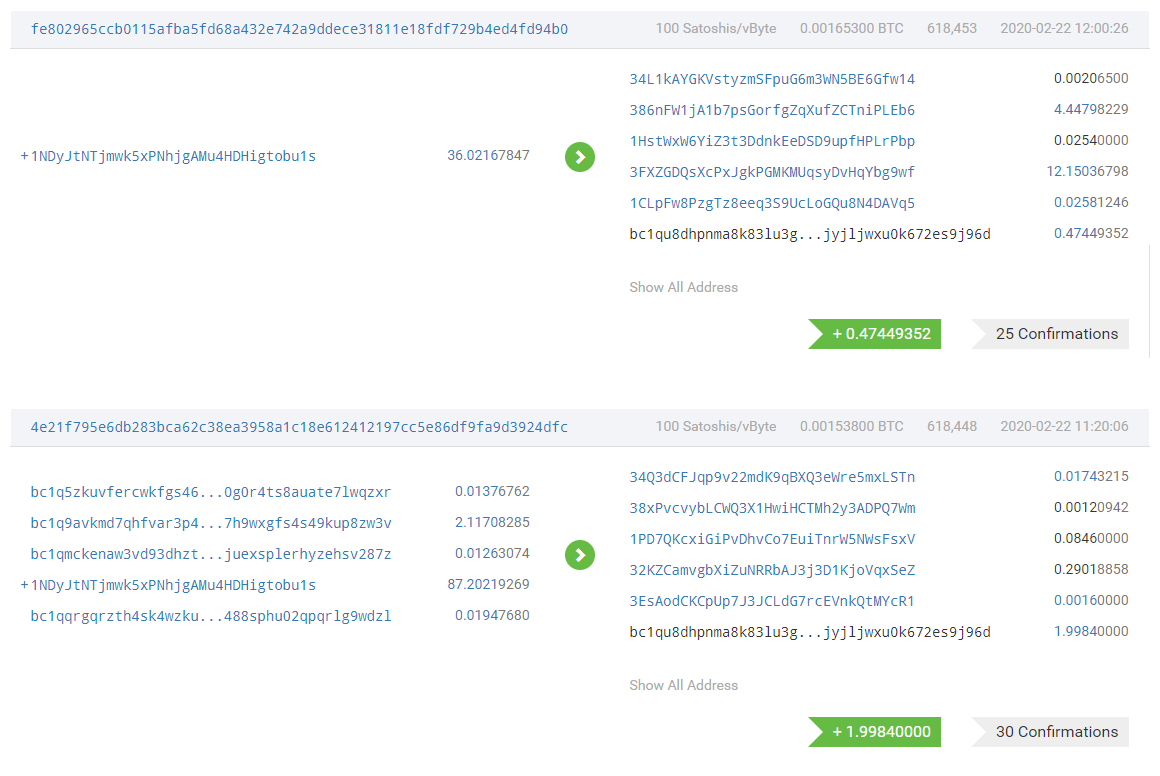Open transaction hash 4e21f795e6db283b

click(299, 427)
